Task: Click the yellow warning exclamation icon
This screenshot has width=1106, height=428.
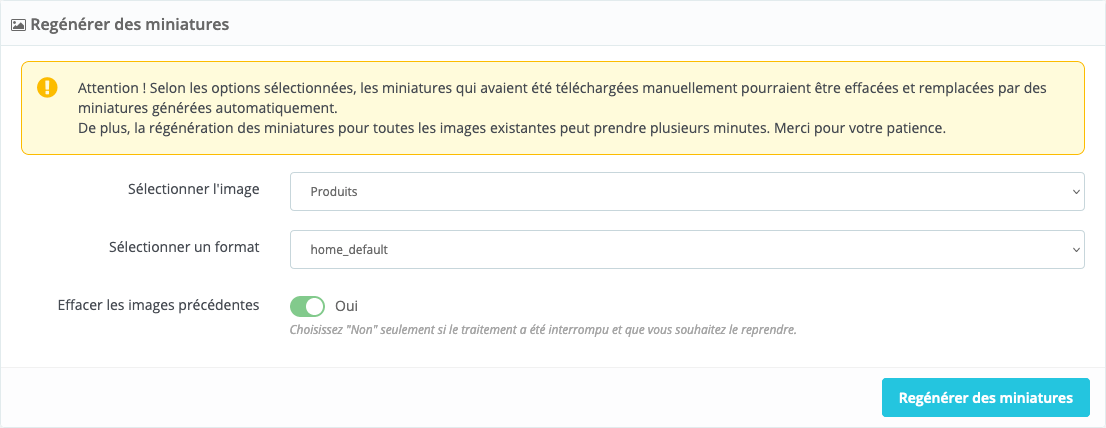Action: click(x=47, y=87)
